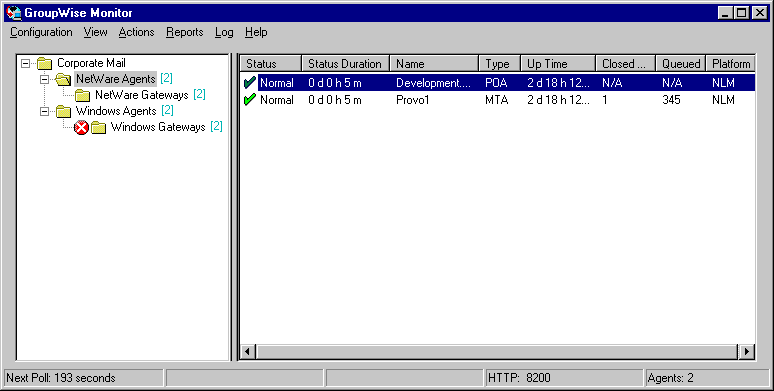Click the Windows Agents folder icon

(x=63, y=111)
